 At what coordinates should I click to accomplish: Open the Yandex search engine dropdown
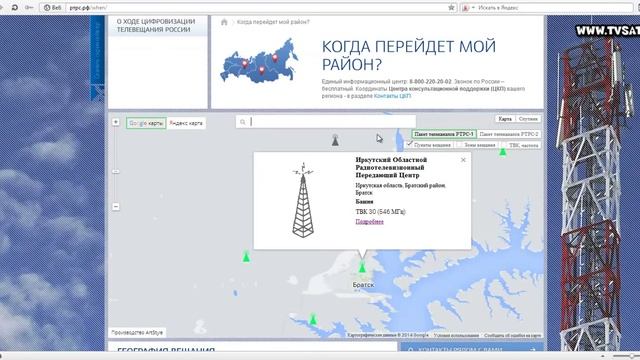pos(468,8)
